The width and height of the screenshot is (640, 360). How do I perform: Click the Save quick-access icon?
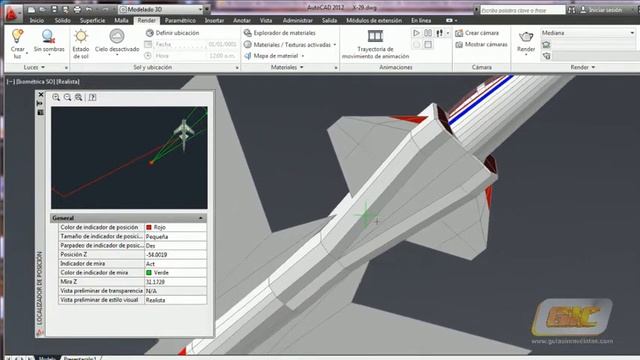(x=54, y=9)
